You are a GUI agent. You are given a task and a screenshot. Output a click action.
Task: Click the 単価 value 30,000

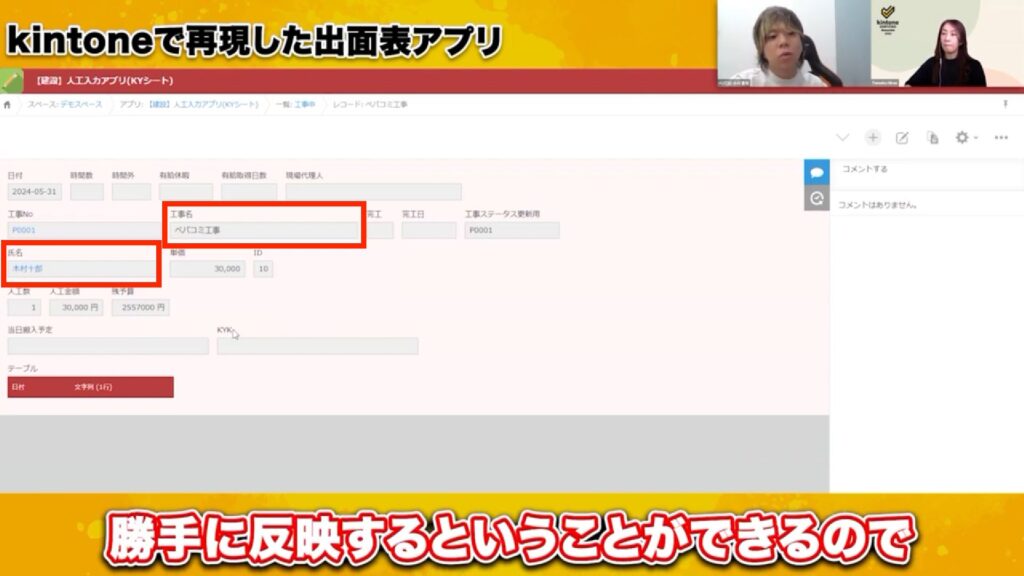point(208,268)
